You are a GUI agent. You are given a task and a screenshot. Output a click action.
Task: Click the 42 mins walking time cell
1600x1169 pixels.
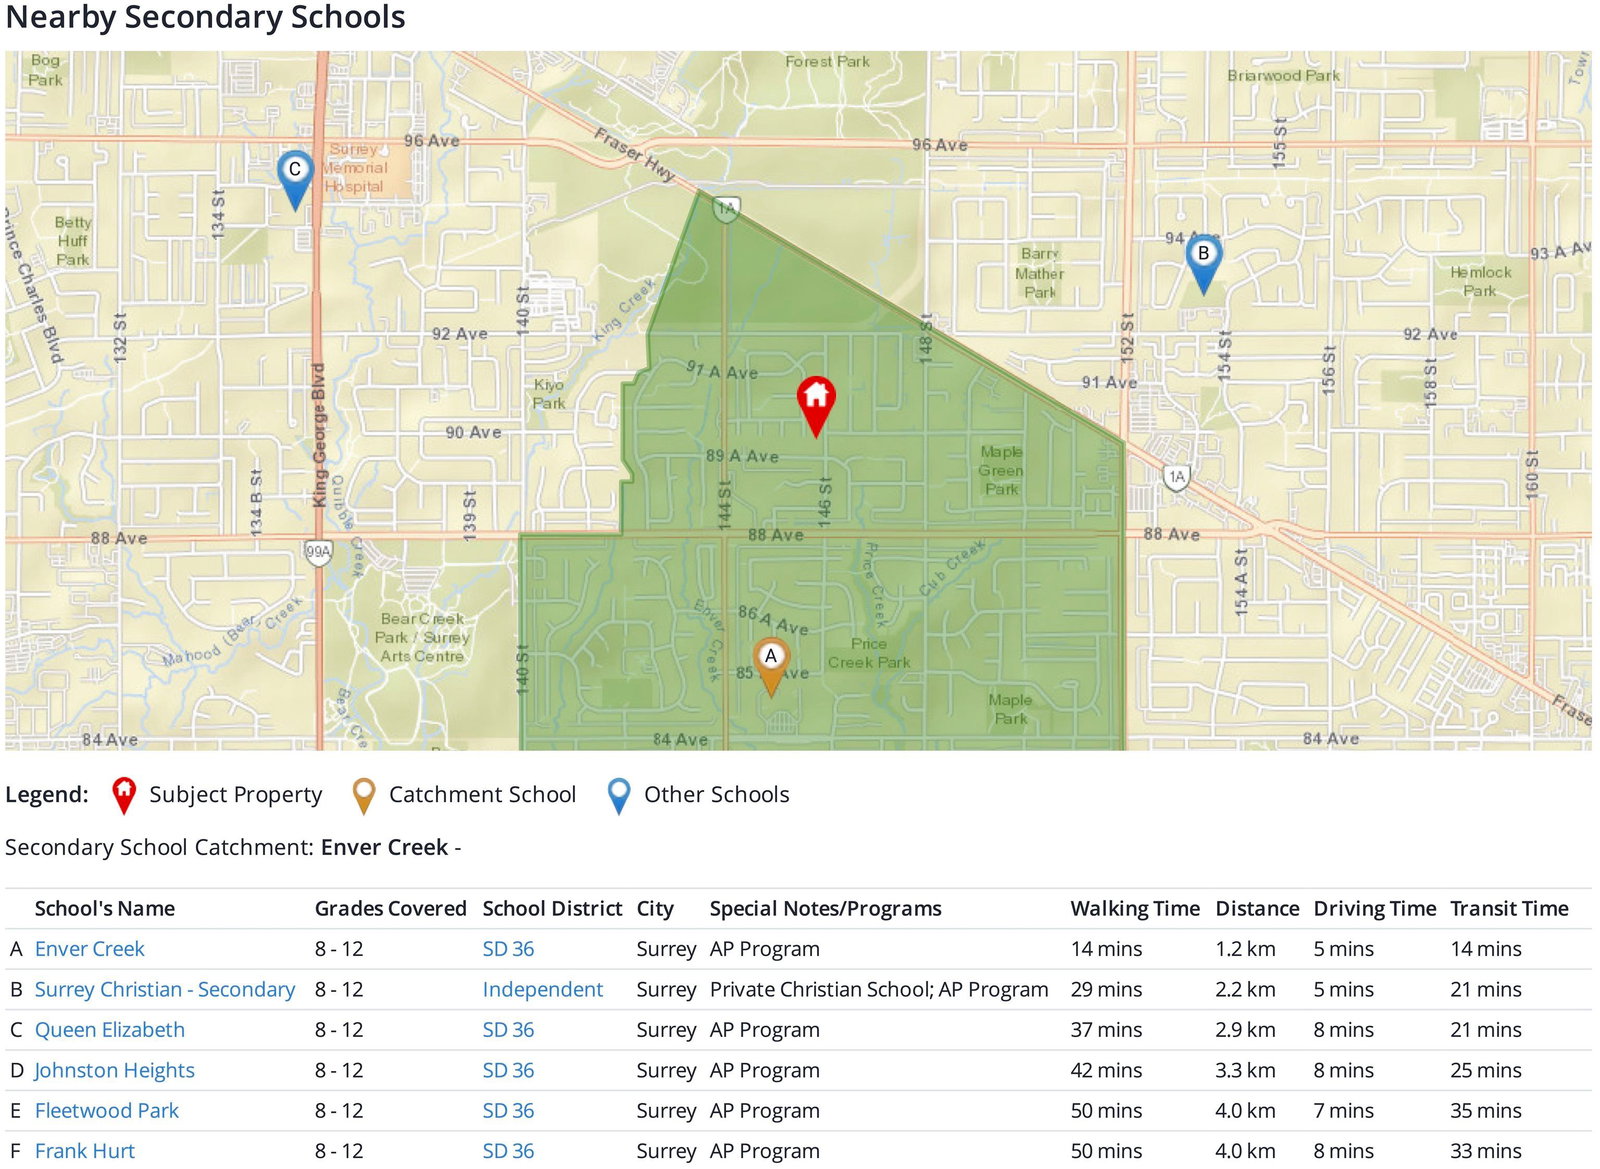(x=1106, y=1071)
